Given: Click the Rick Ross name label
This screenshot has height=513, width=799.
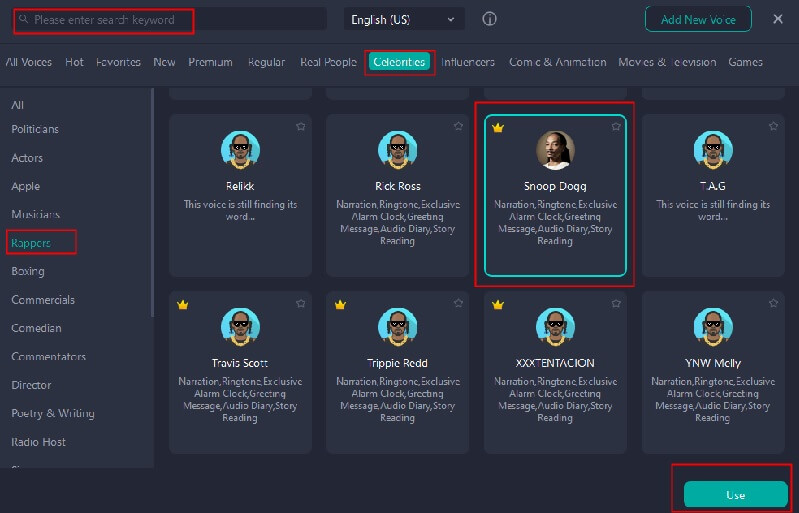Looking at the screenshot, I should 397,186.
